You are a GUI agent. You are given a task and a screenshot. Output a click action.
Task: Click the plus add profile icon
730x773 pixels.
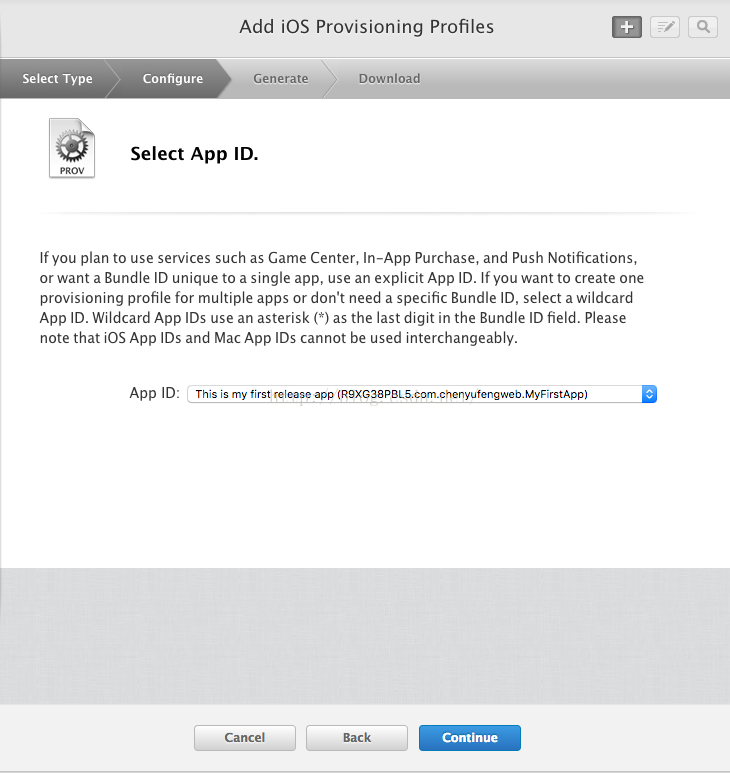(626, 27)
